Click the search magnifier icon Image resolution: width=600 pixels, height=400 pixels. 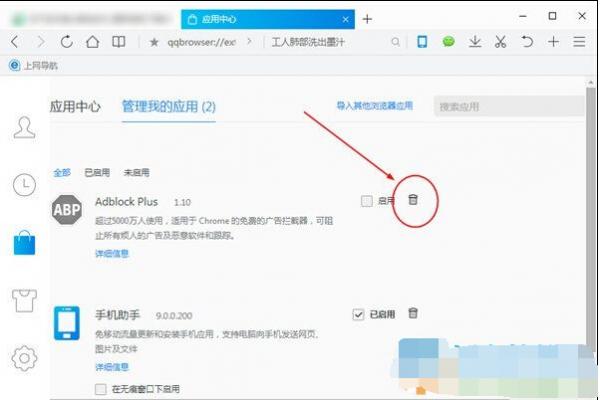[x=395, y=42]
